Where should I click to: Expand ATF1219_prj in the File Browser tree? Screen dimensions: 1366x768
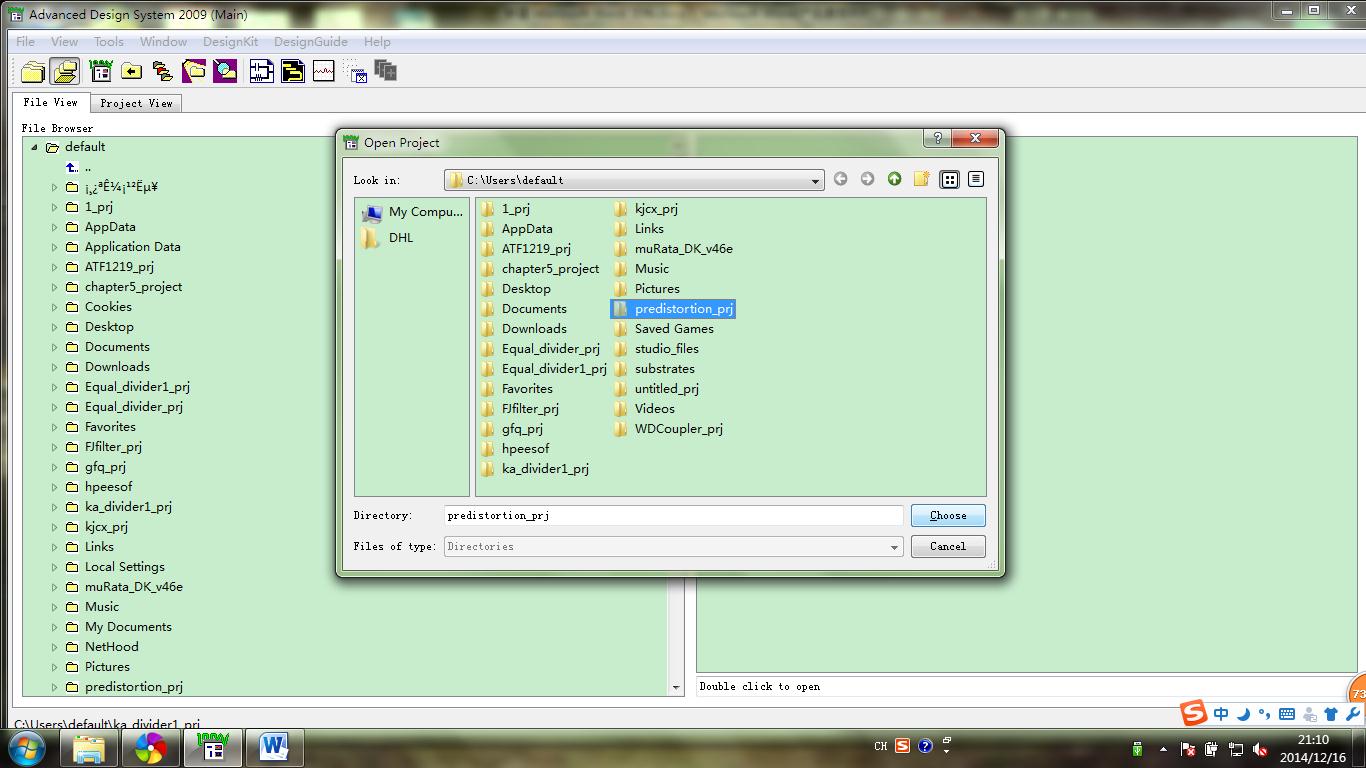[x=55, y=267]
